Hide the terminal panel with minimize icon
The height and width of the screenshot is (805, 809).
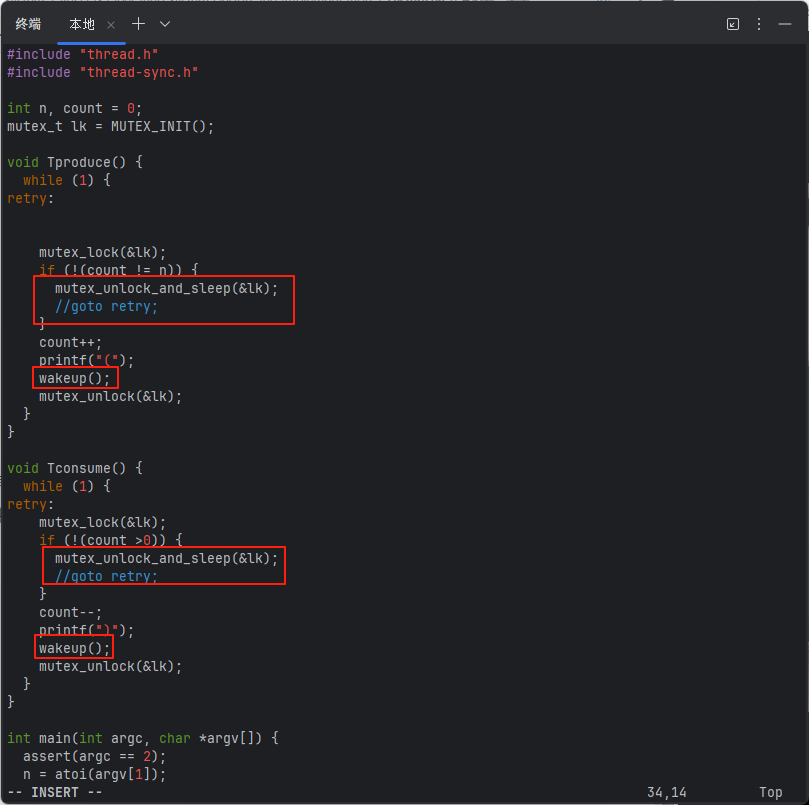click(x=785, y=23)
